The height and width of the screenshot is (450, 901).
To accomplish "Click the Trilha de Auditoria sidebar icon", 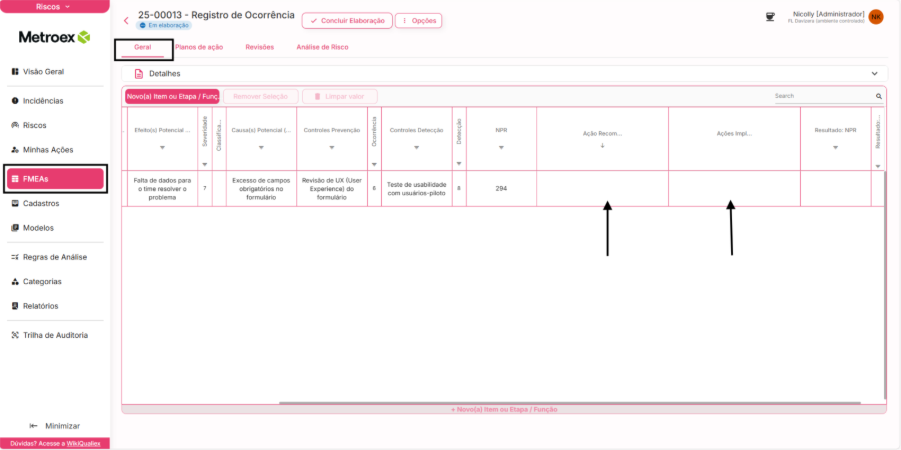I will click(15, 335).
